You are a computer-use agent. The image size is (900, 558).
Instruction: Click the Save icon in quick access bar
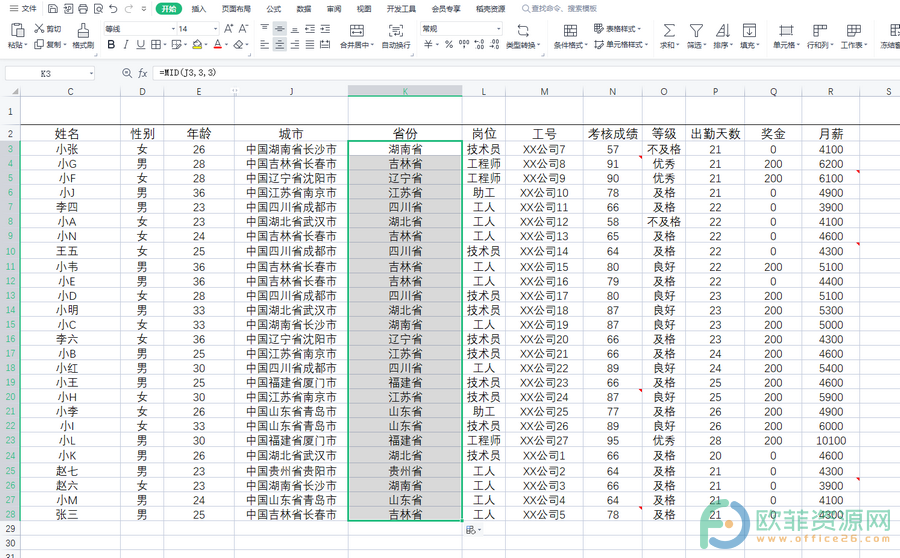tap(53, 9)
